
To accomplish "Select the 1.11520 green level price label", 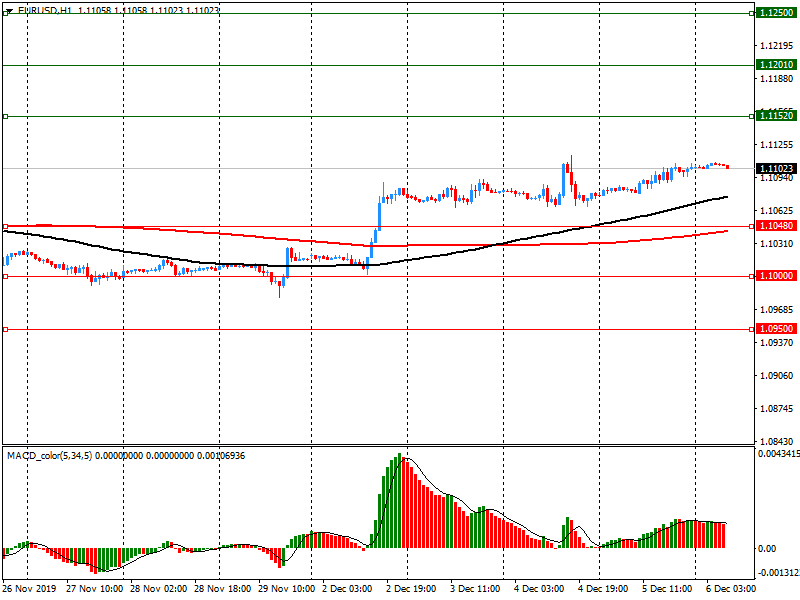I will pos(777,116).
